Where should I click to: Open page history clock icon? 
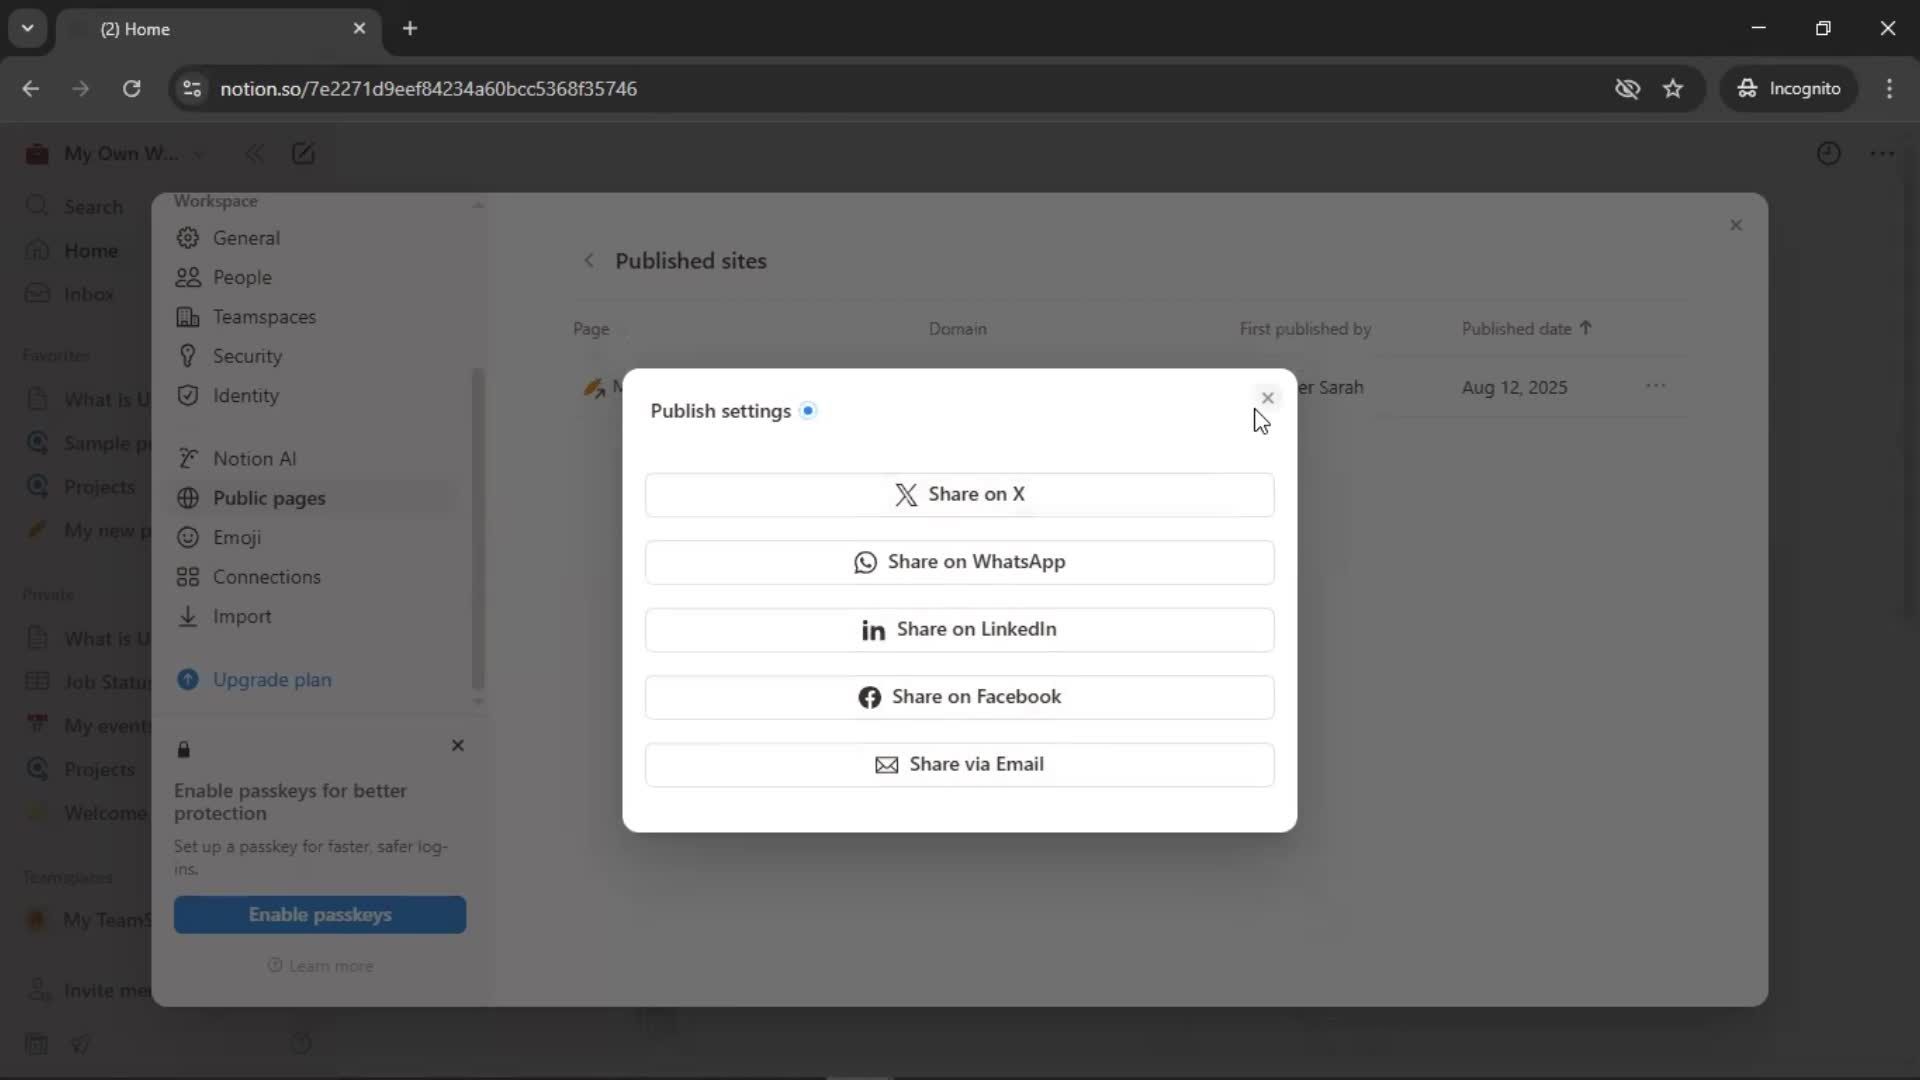click(1828, 154)
